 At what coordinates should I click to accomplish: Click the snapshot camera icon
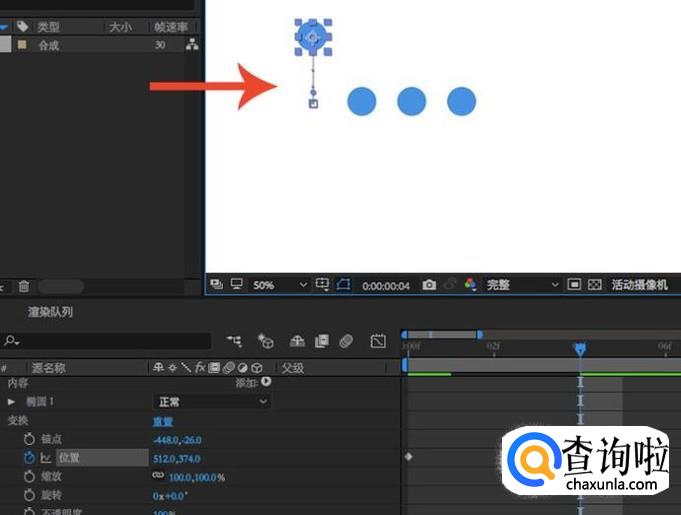[429, 285]
